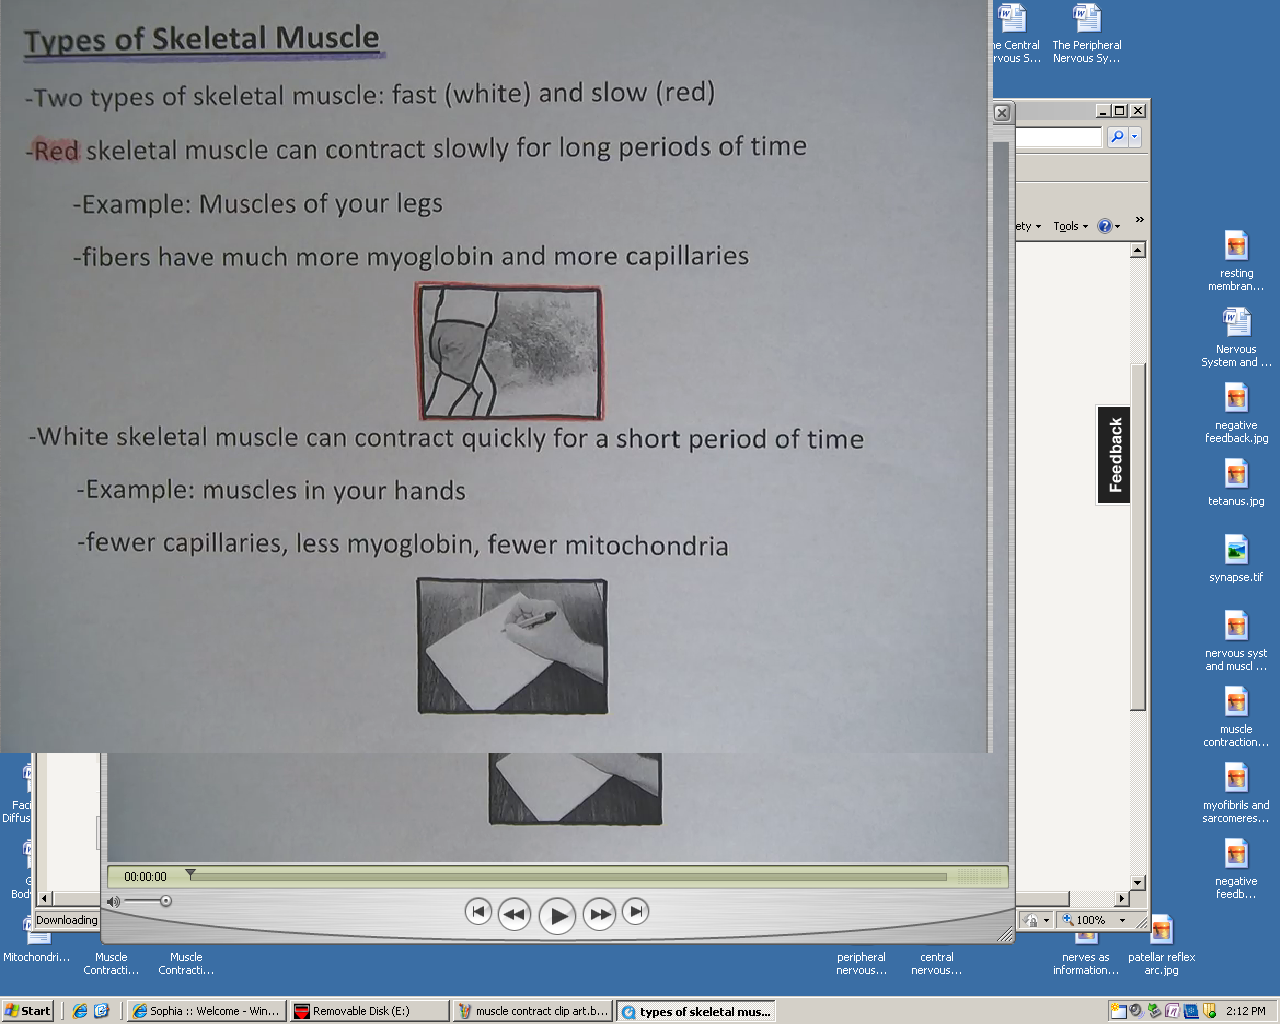Viewport: 1280px width, 1024px height.
Task: Expand the browser toolbar overflow chevron
Action: pyautogui.click(x=1139, y=220)
